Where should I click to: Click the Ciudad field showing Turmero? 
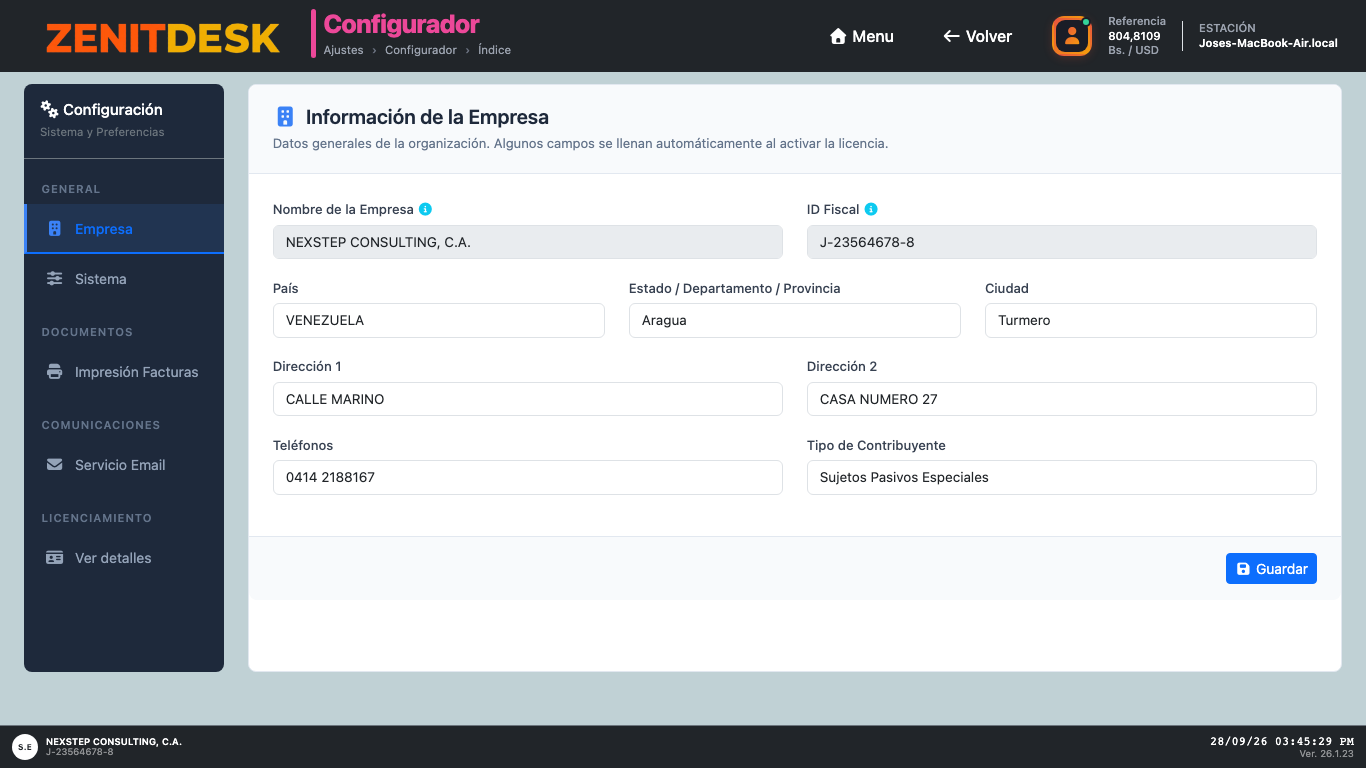click(x=1151, y=320)
